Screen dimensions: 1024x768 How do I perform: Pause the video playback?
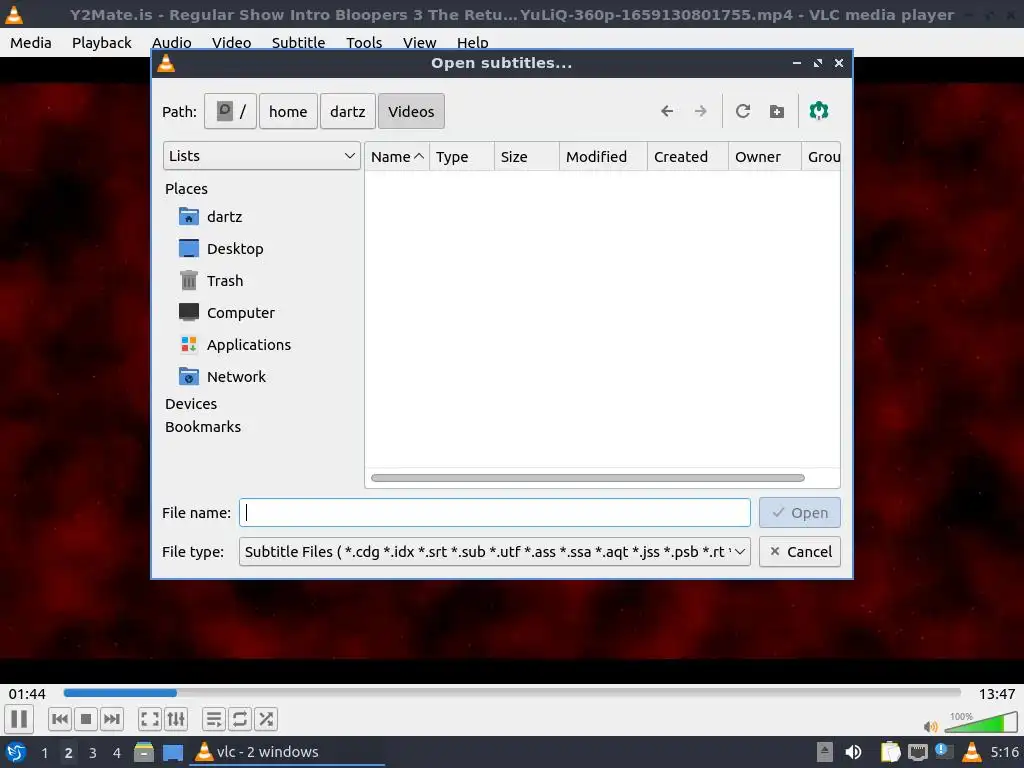click(20, 719)
